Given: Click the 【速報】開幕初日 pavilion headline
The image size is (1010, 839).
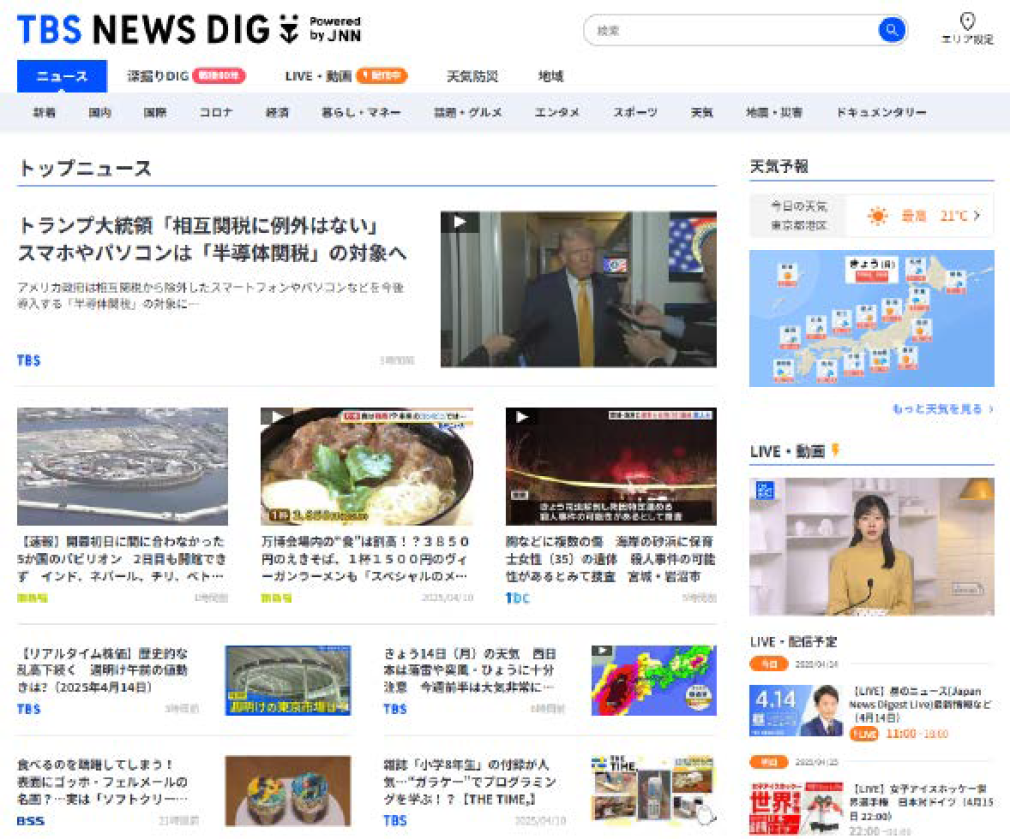Looking at the screenshot, I should pyautogui.click(x=122, y=558).
